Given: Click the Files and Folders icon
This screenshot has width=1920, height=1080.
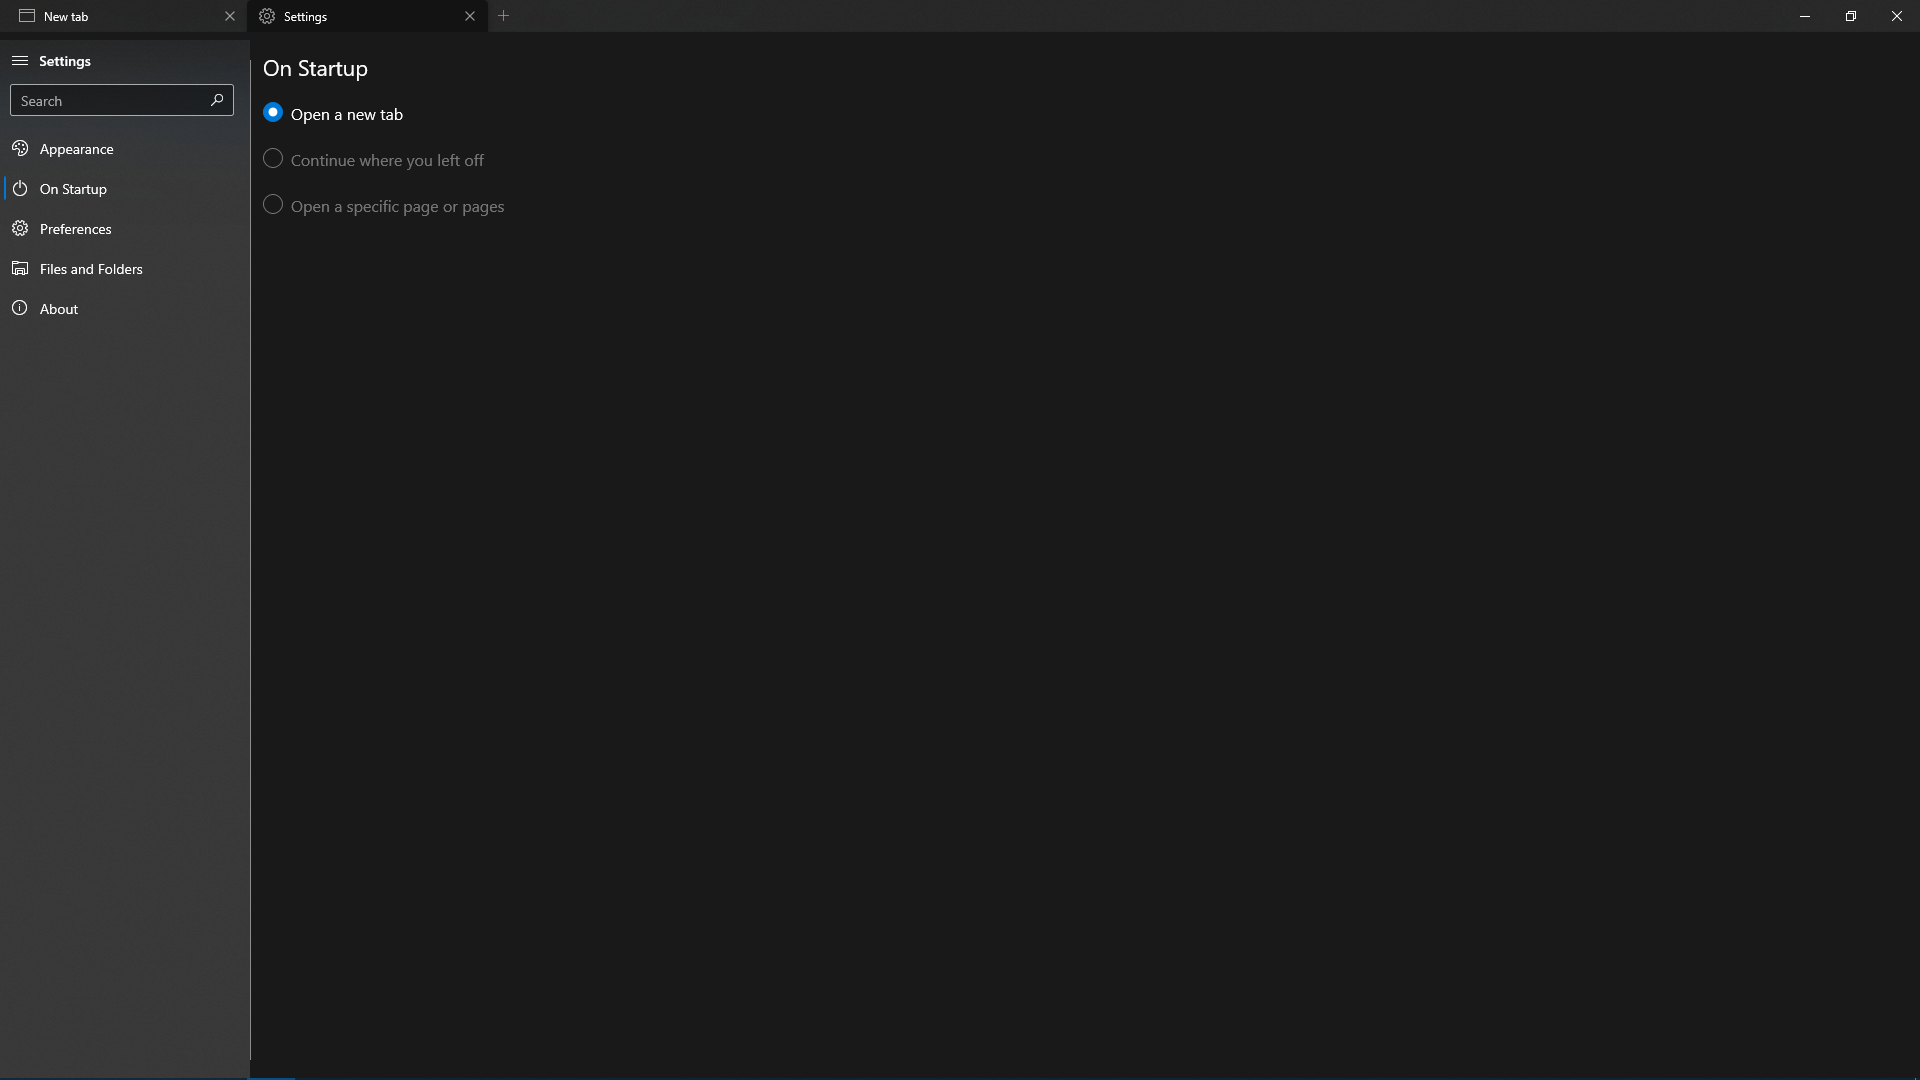Looking at the screenshot, I should (x=20, y=269).
